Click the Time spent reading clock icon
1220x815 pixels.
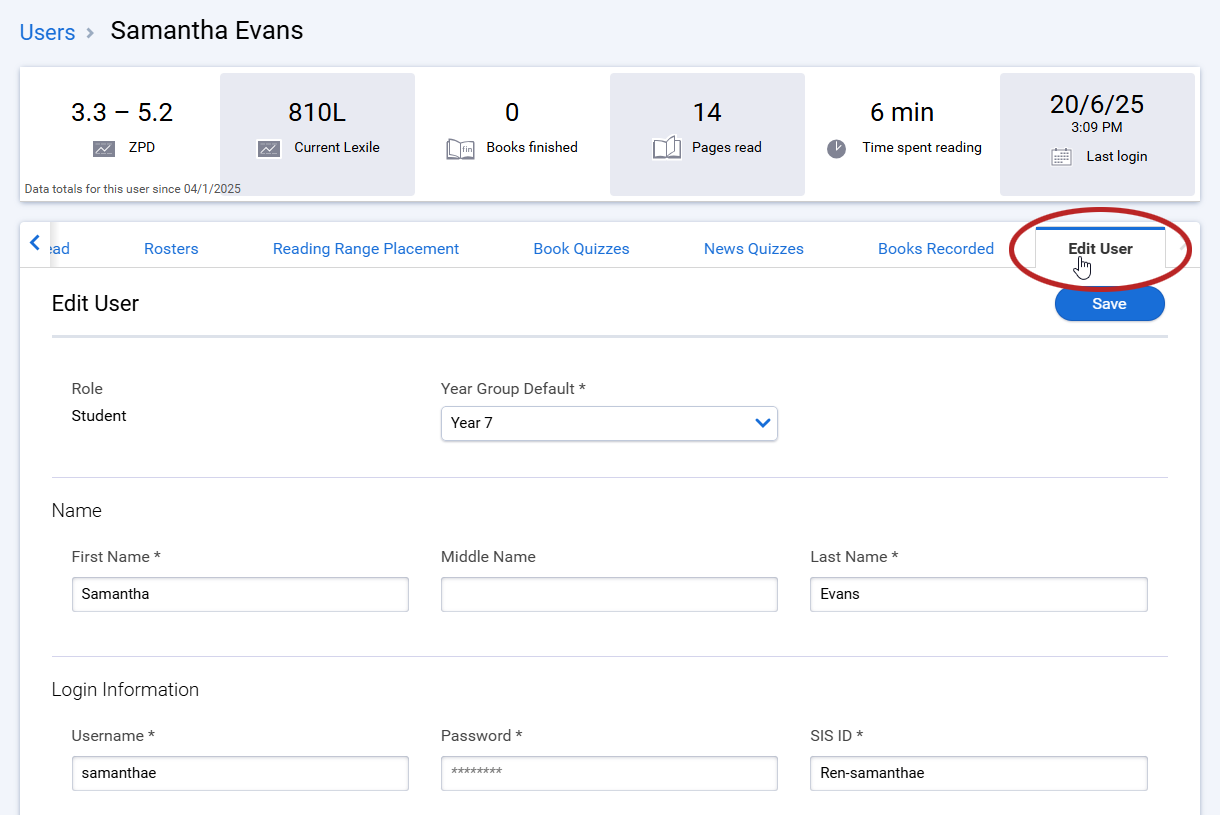(837, 148)
